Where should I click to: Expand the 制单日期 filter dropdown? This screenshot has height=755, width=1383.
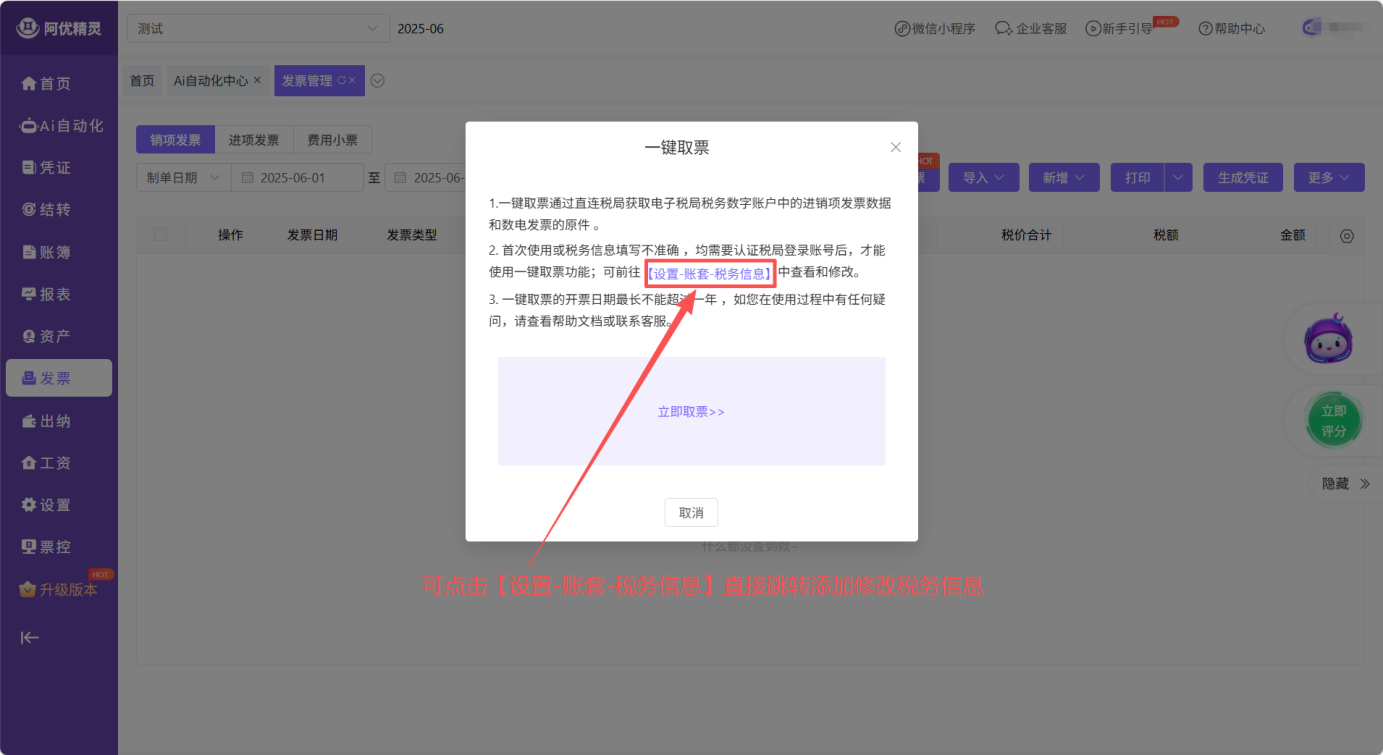tap(182, 178)
